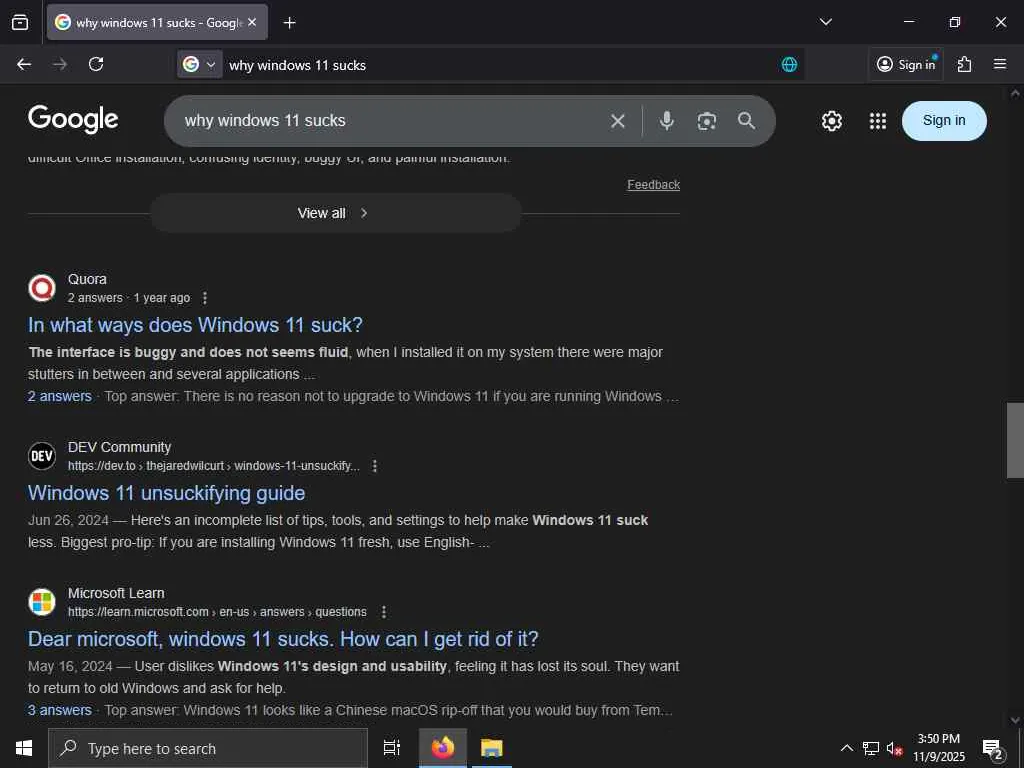Open the Google apps grid
1024x768 pixels.
point(878,121)
